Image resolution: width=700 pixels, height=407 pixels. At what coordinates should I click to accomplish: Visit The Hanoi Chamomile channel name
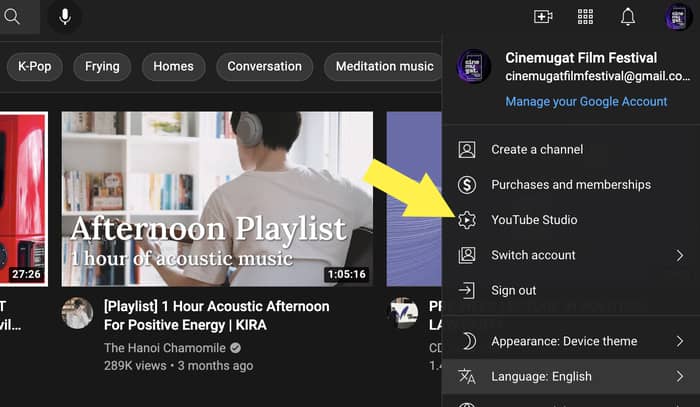[x=165, y=348]
